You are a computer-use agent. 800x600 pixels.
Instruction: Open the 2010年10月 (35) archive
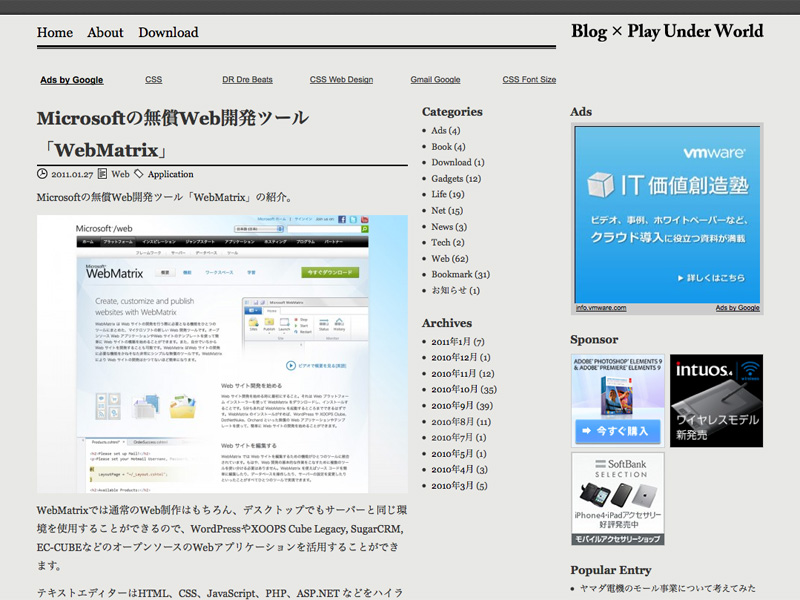point(464,390)
